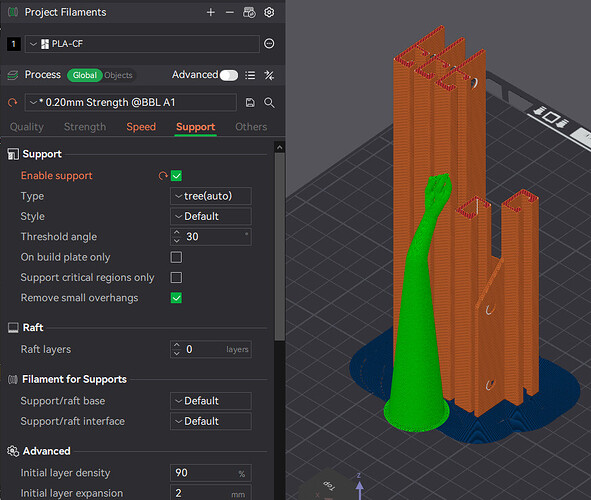Open the Others tab
The height and width of the screenshot is (500, 591).
[251, 127]
